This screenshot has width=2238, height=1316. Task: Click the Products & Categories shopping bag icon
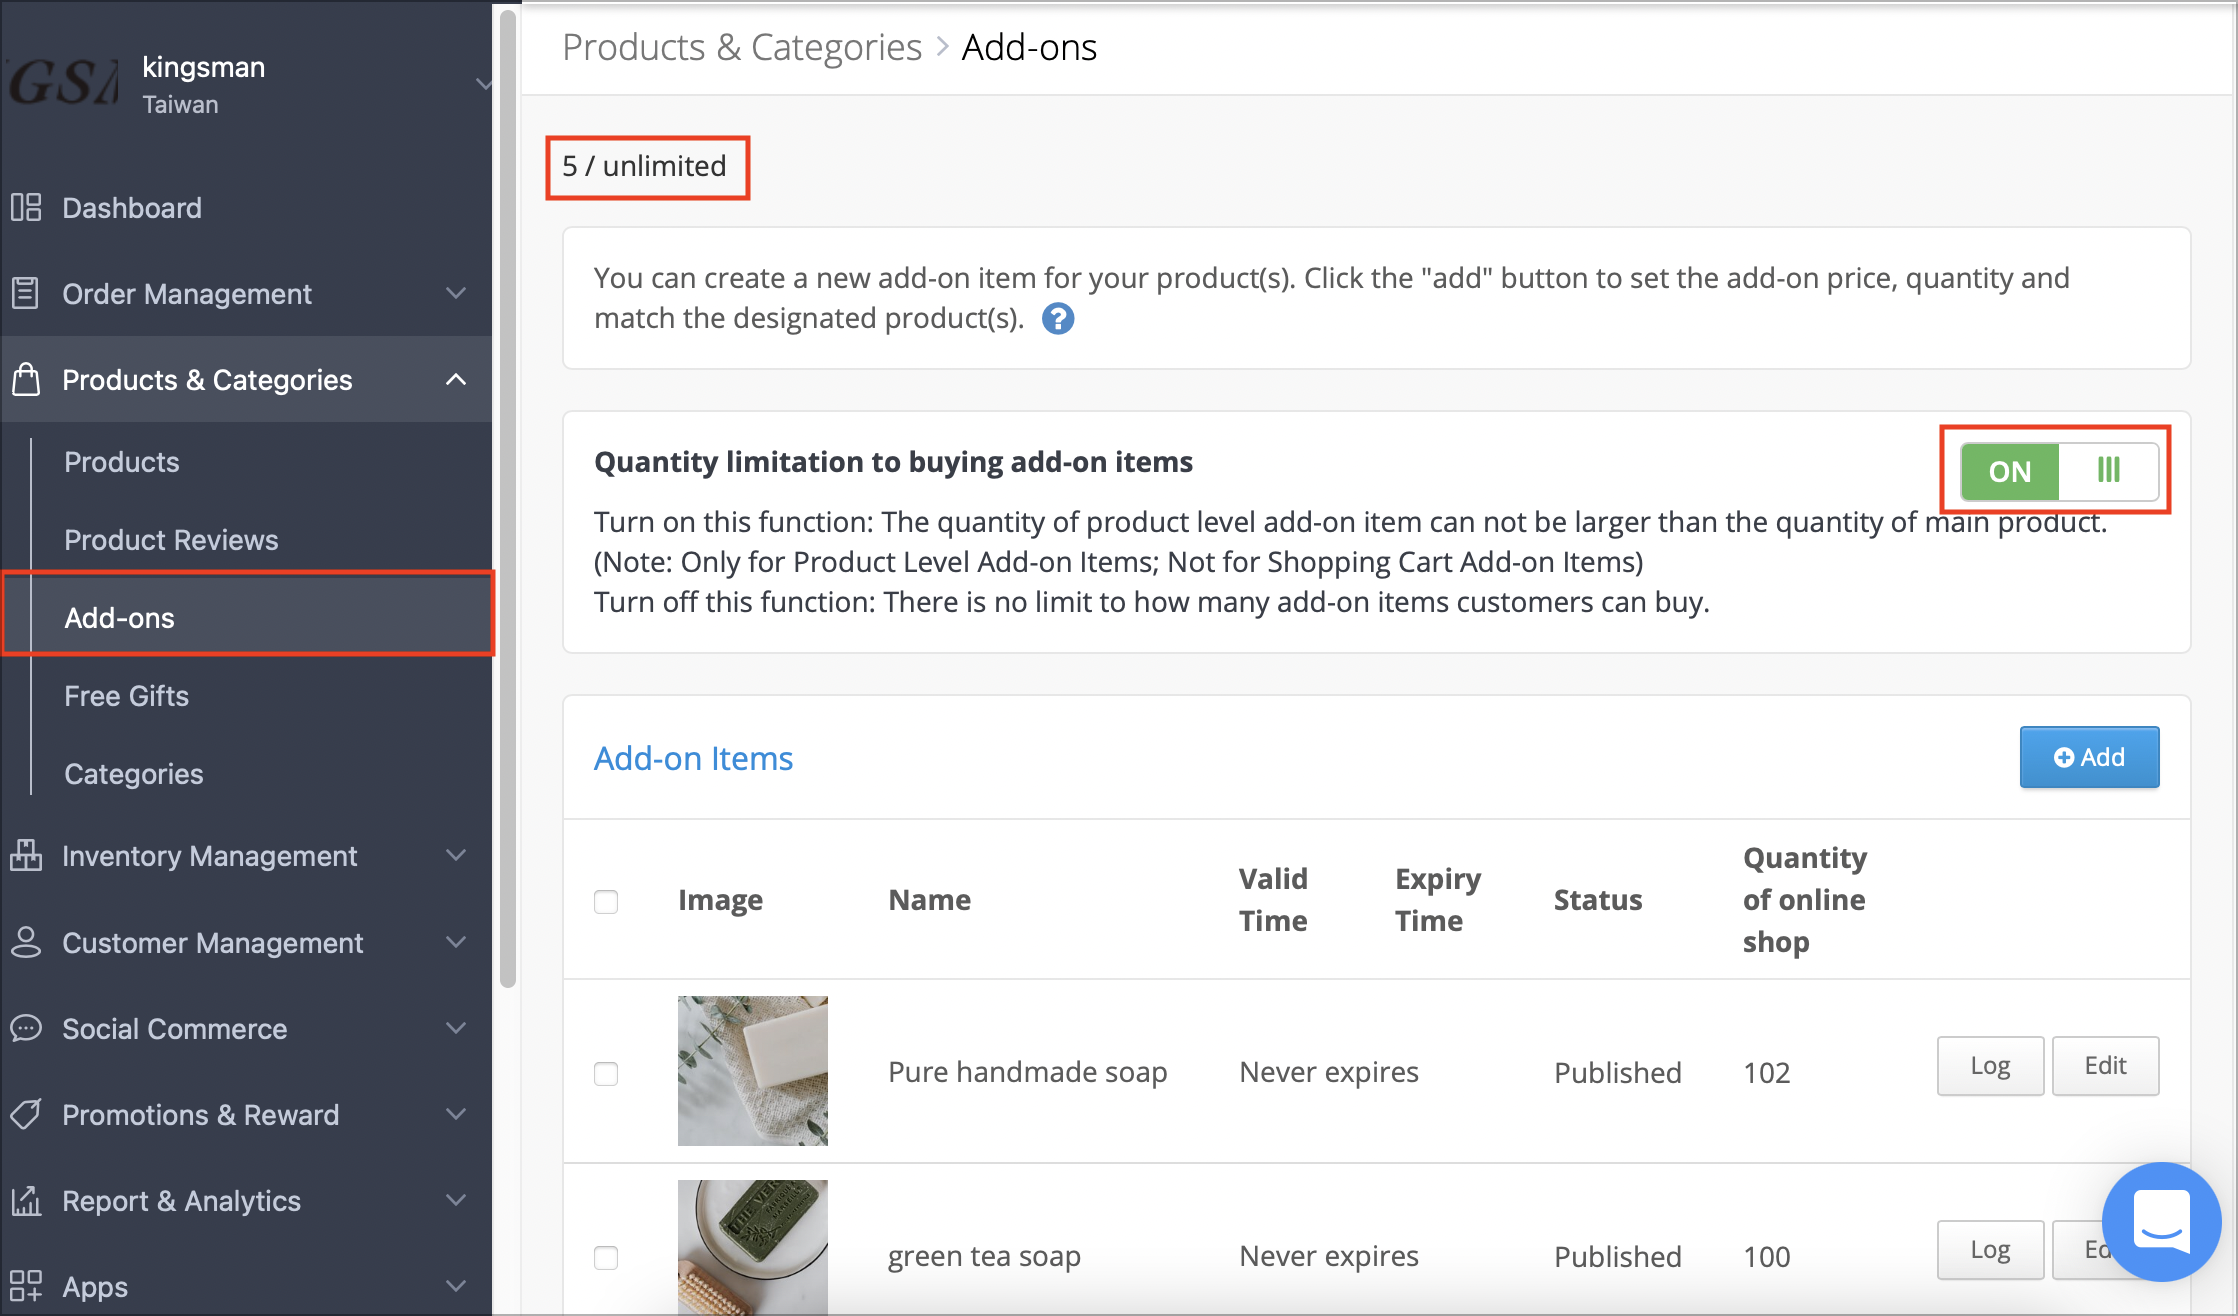click(x=26, y=379)
